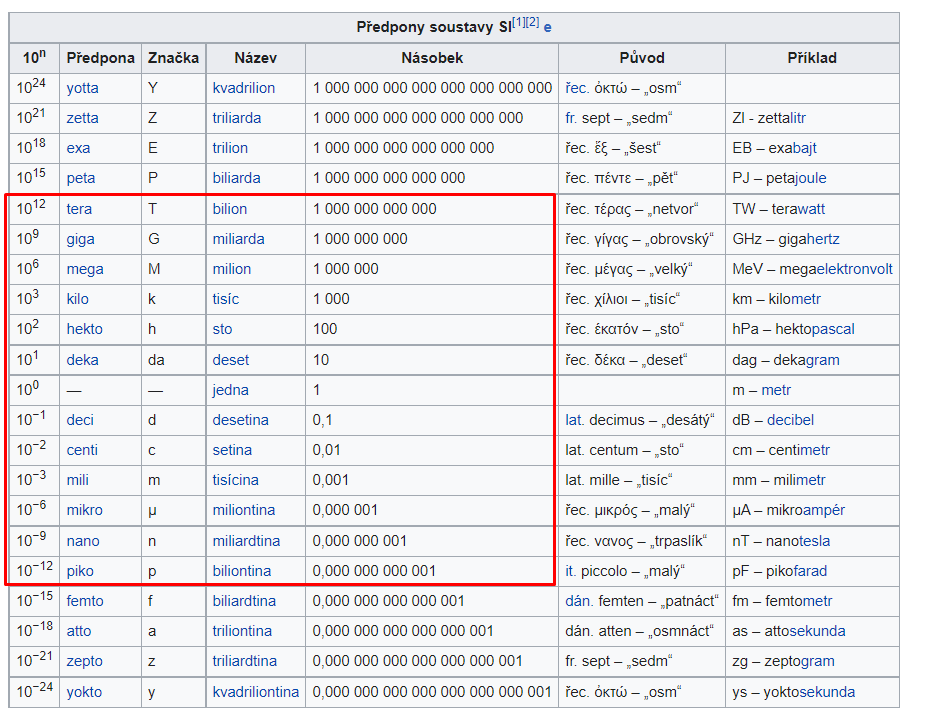Open the miliarda number name link
Screen dimensions: 928x716
point(238,239)
